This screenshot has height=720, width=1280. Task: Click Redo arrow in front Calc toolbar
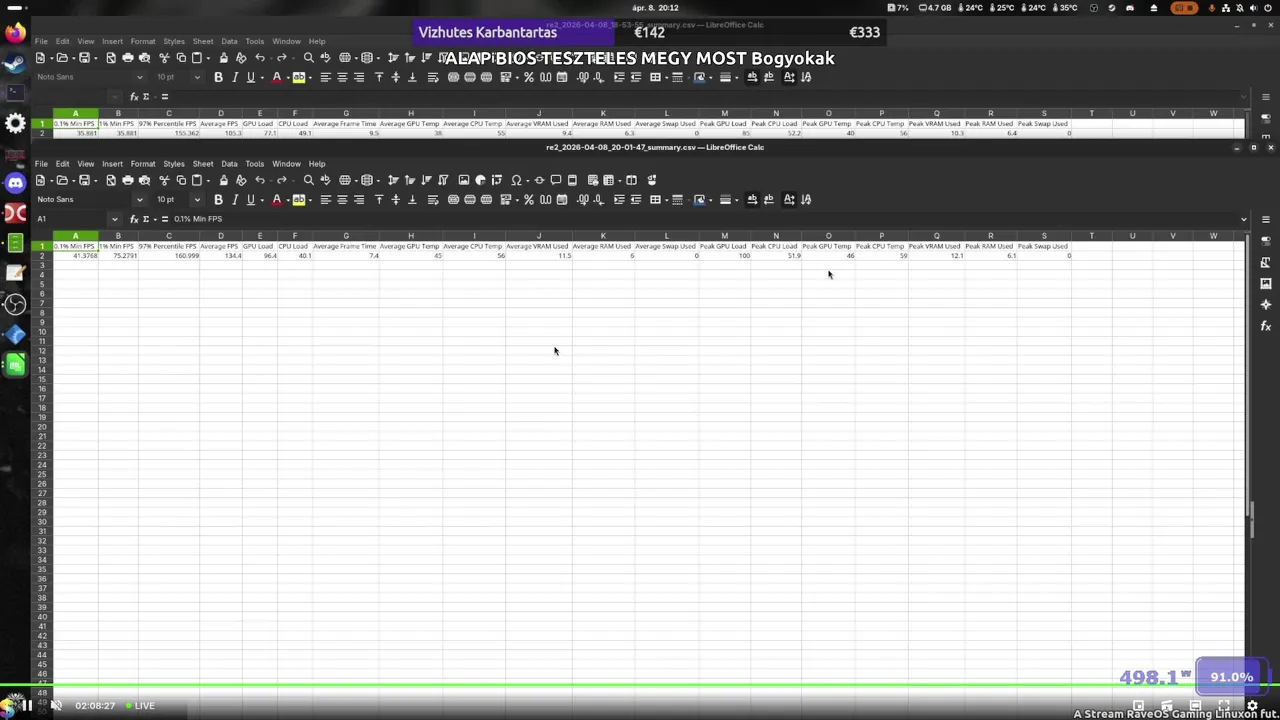(x=282, y=180)
